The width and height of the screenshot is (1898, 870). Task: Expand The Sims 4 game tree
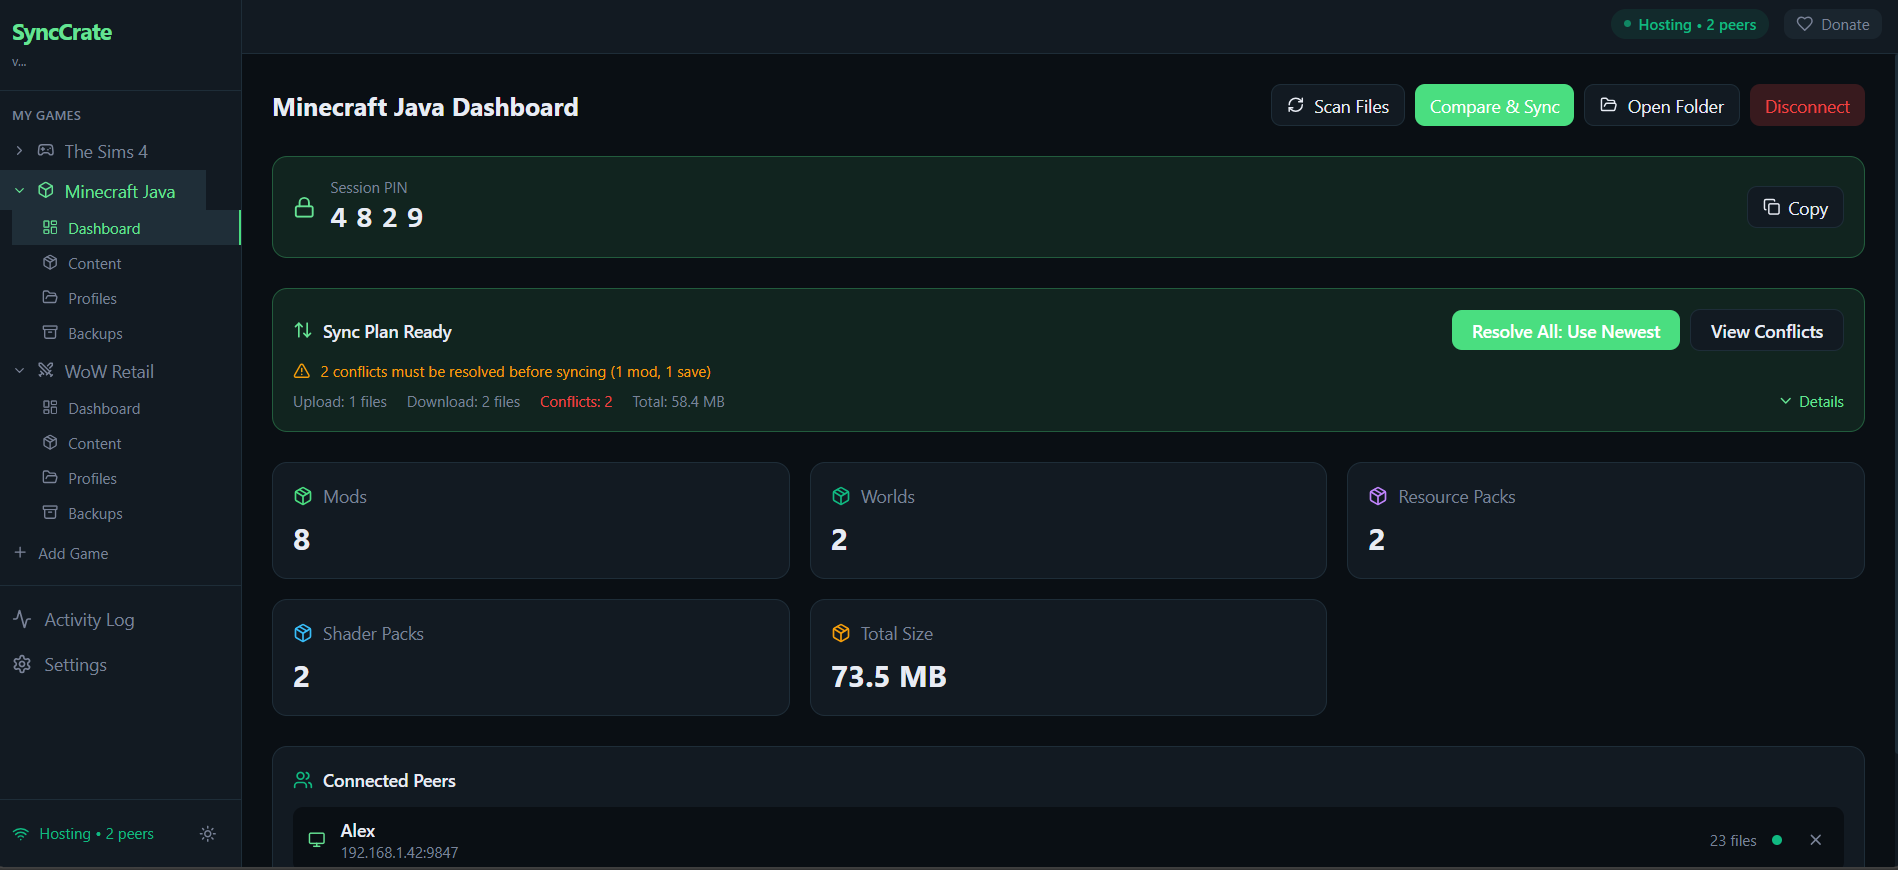(19, 151)
